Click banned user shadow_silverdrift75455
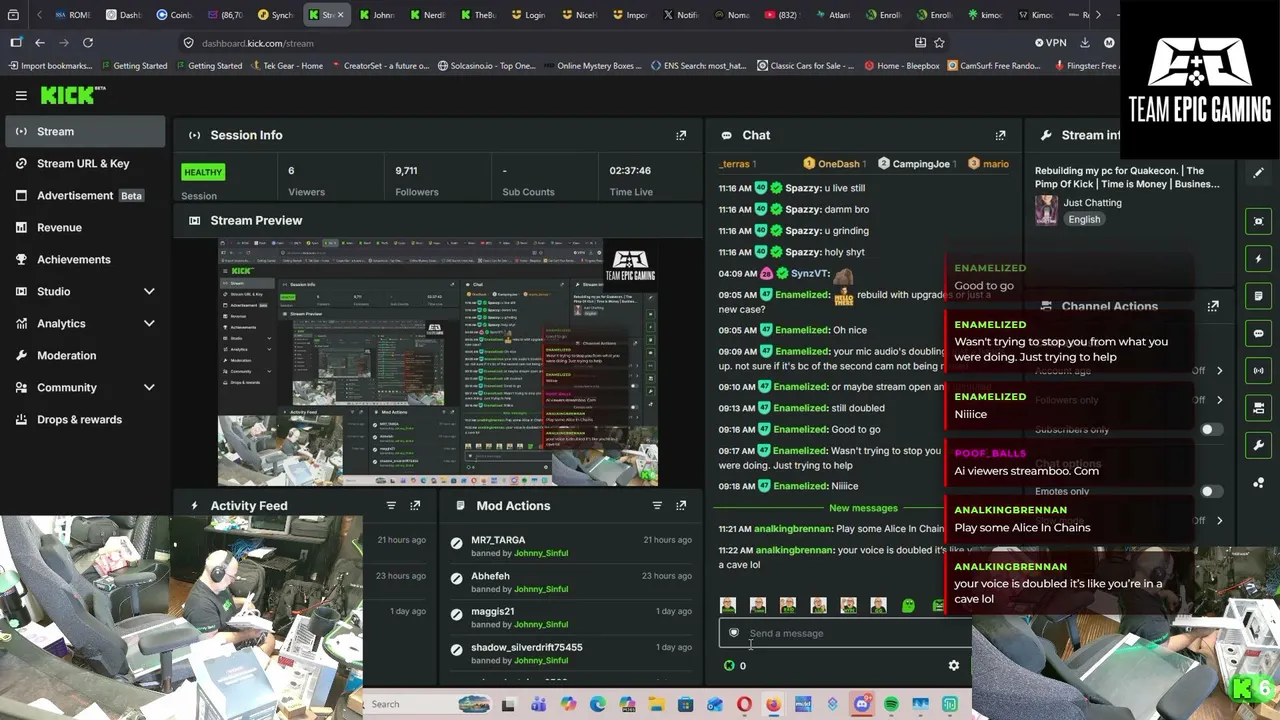Viewport: 1280px width, 720px height. click(526, 647)
